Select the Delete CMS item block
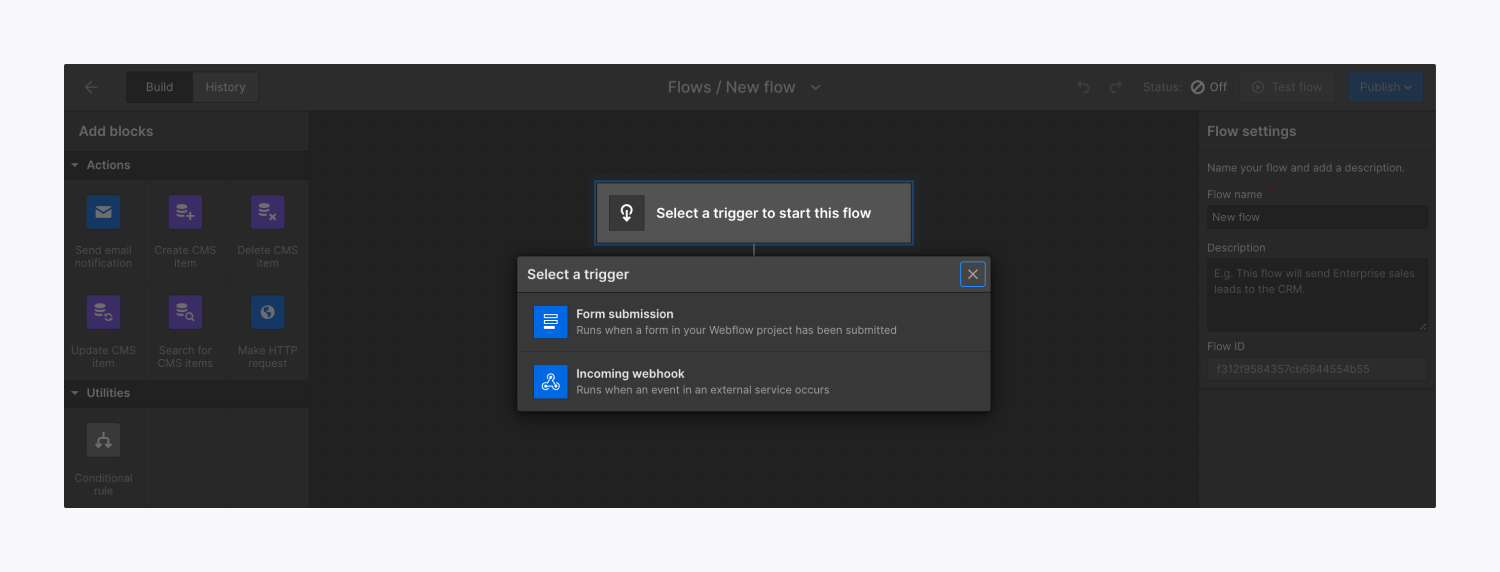The width and height of the screenshot is (1500, 572). (267, 230)
